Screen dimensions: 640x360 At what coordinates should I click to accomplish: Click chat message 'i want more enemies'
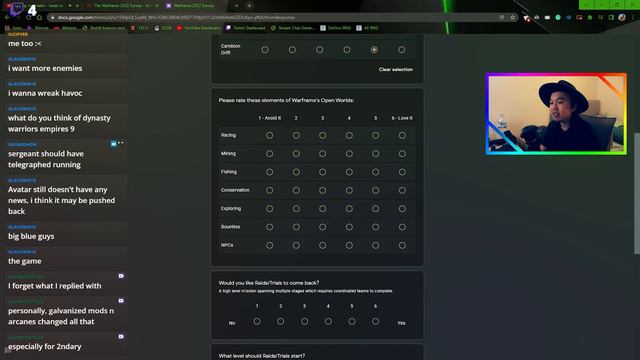[45, 68]
